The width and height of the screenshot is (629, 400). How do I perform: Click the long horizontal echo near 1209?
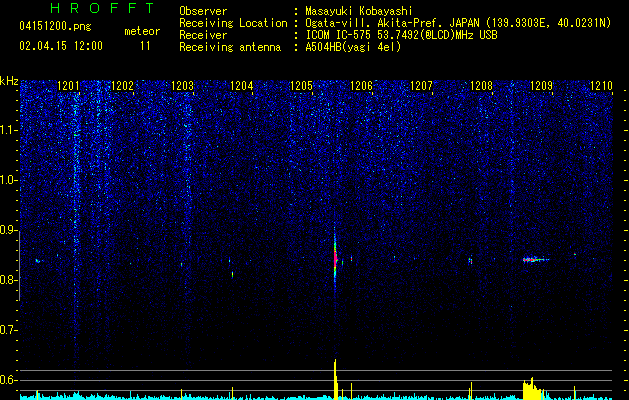(536, 260)
